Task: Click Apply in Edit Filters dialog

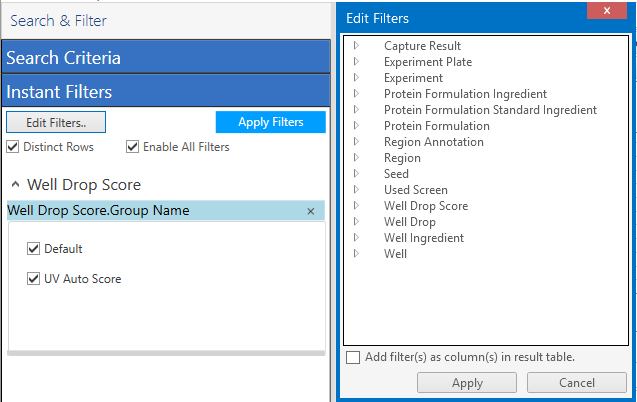Action: pyautogui.click(x=467, y=383)
